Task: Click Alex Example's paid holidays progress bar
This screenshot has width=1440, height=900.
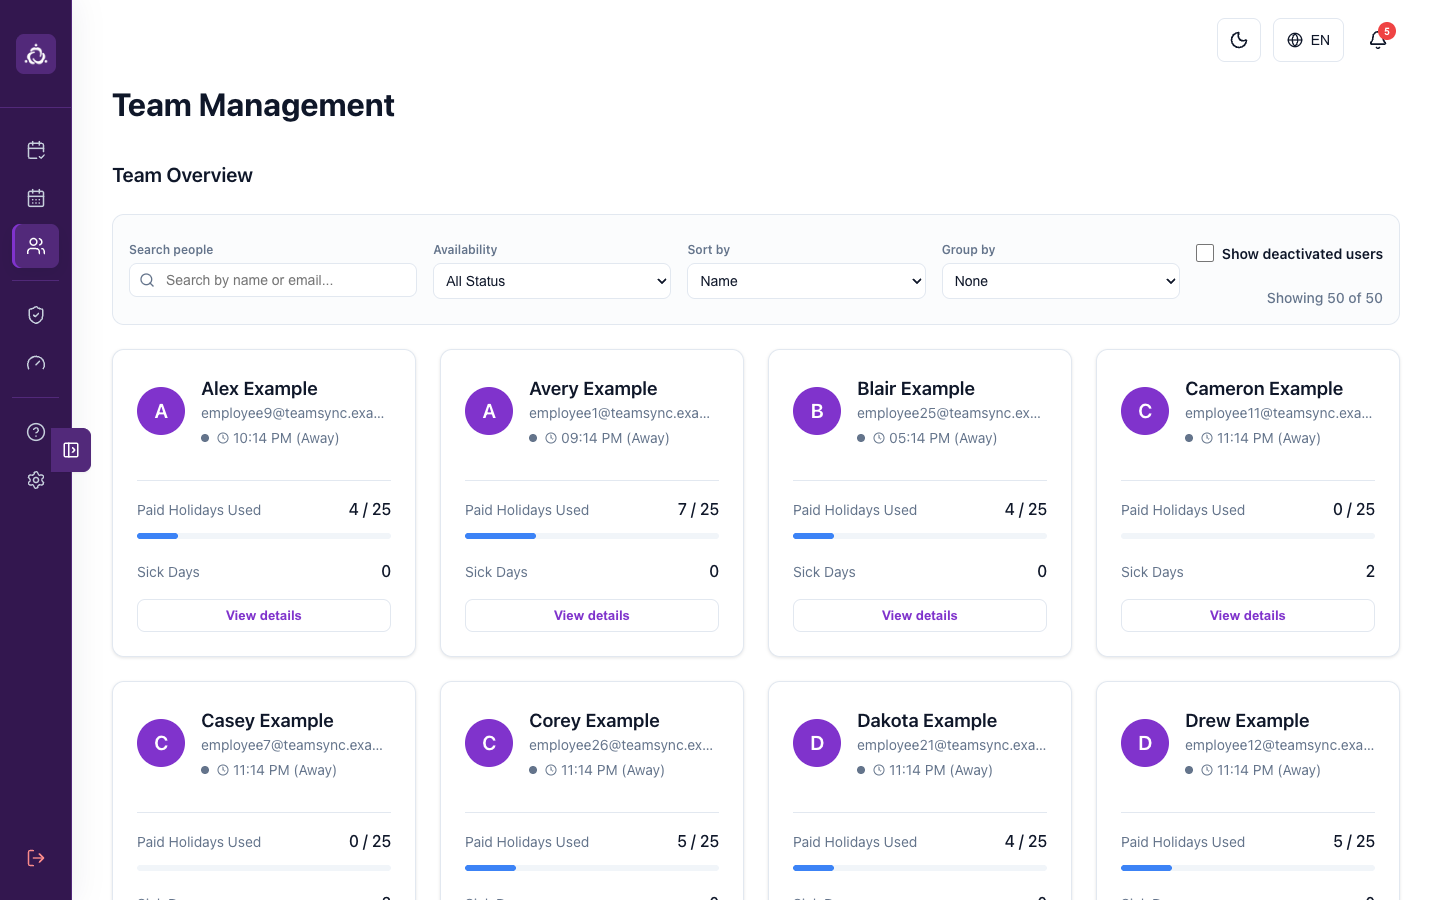Action: [x=264, y=536]
